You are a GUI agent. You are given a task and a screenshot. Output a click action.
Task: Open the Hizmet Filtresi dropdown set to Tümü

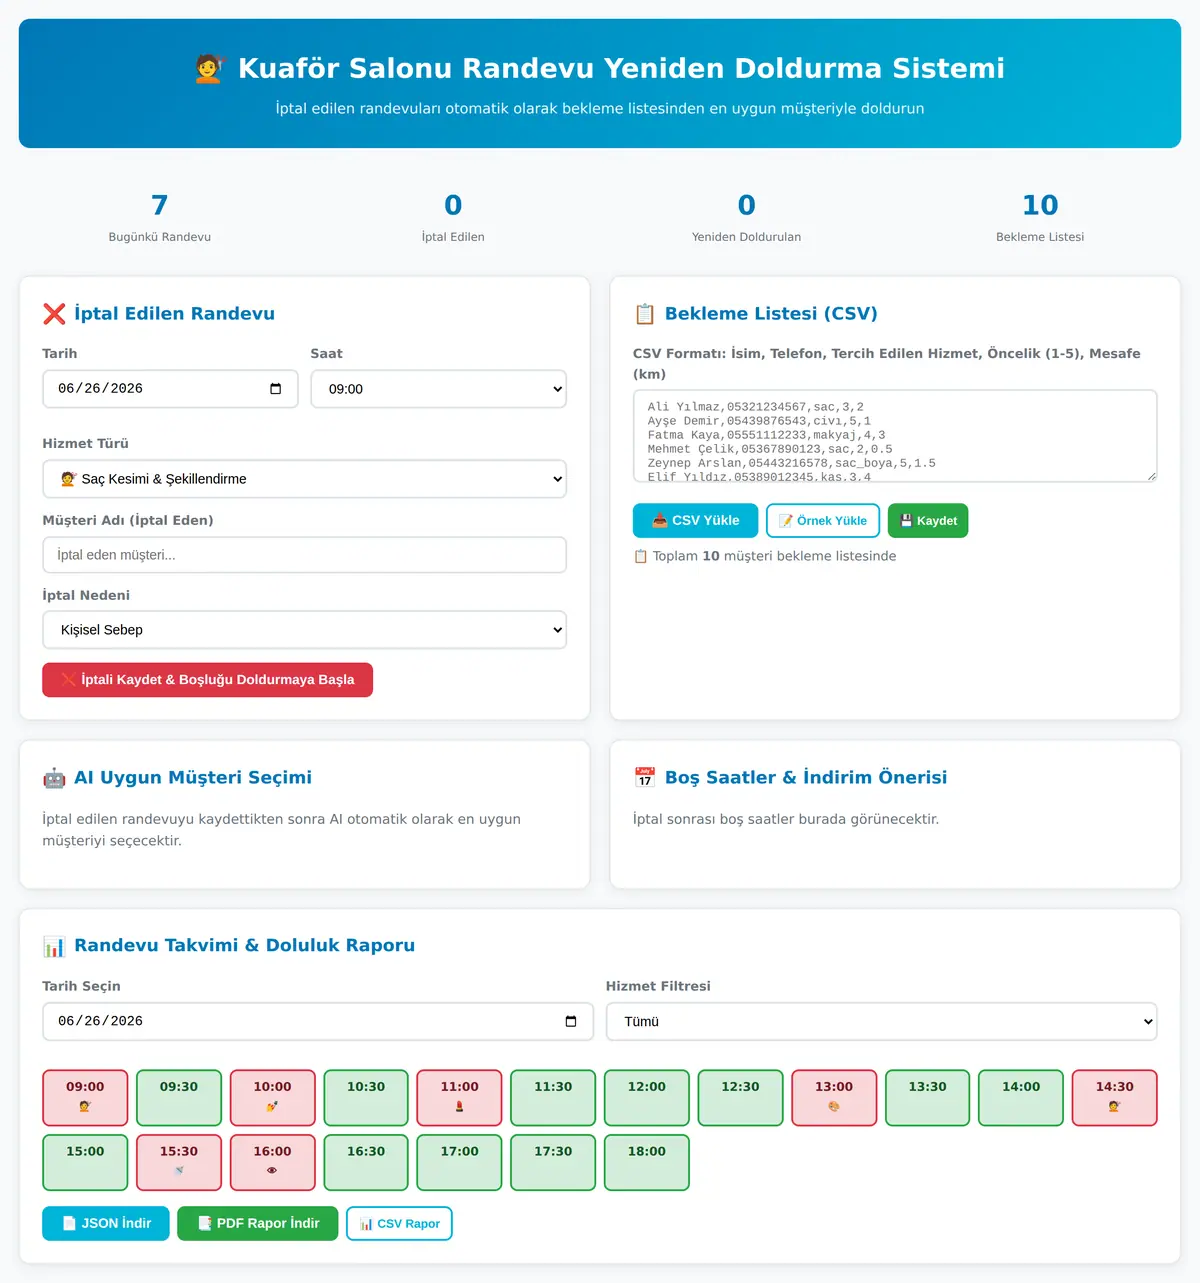point(881,1021)
